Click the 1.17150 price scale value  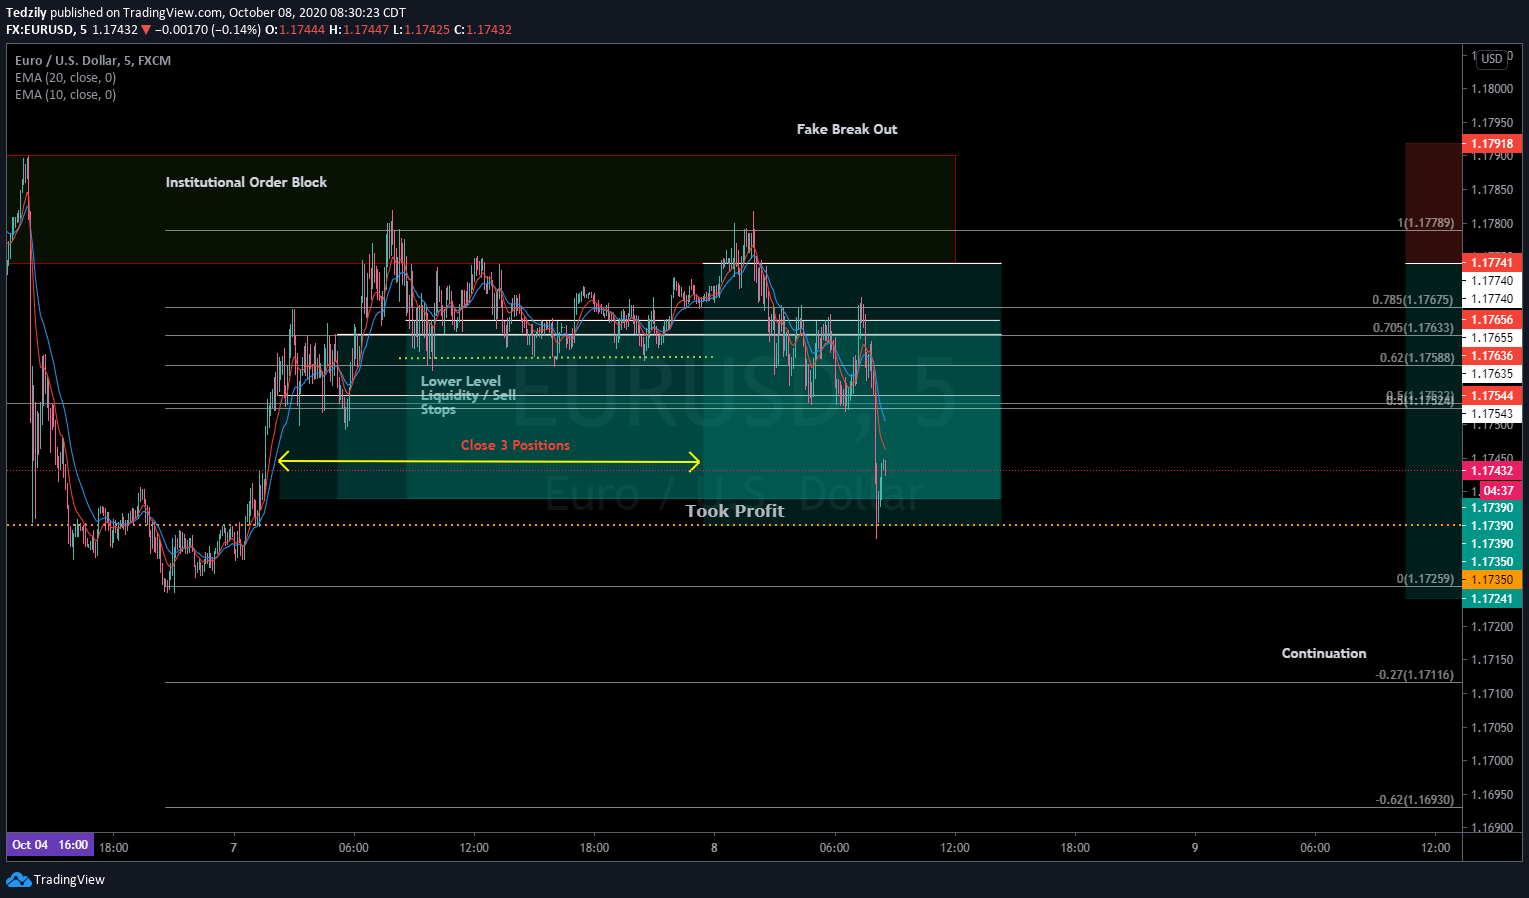1492,660
